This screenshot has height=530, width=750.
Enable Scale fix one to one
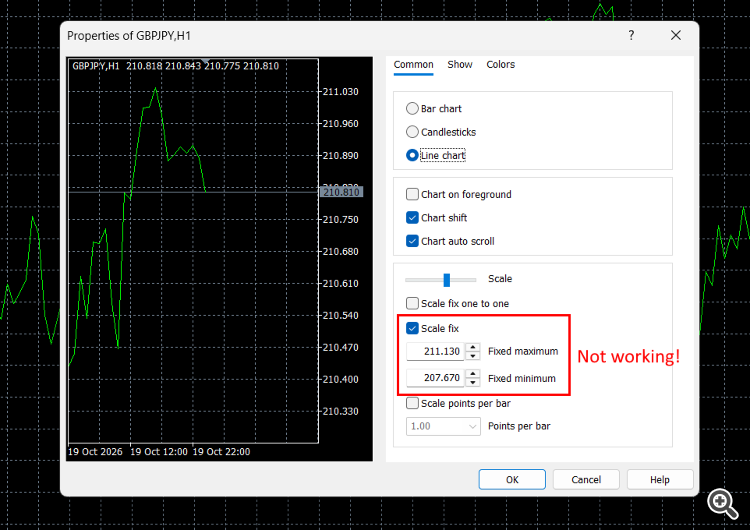click(412, 303)
